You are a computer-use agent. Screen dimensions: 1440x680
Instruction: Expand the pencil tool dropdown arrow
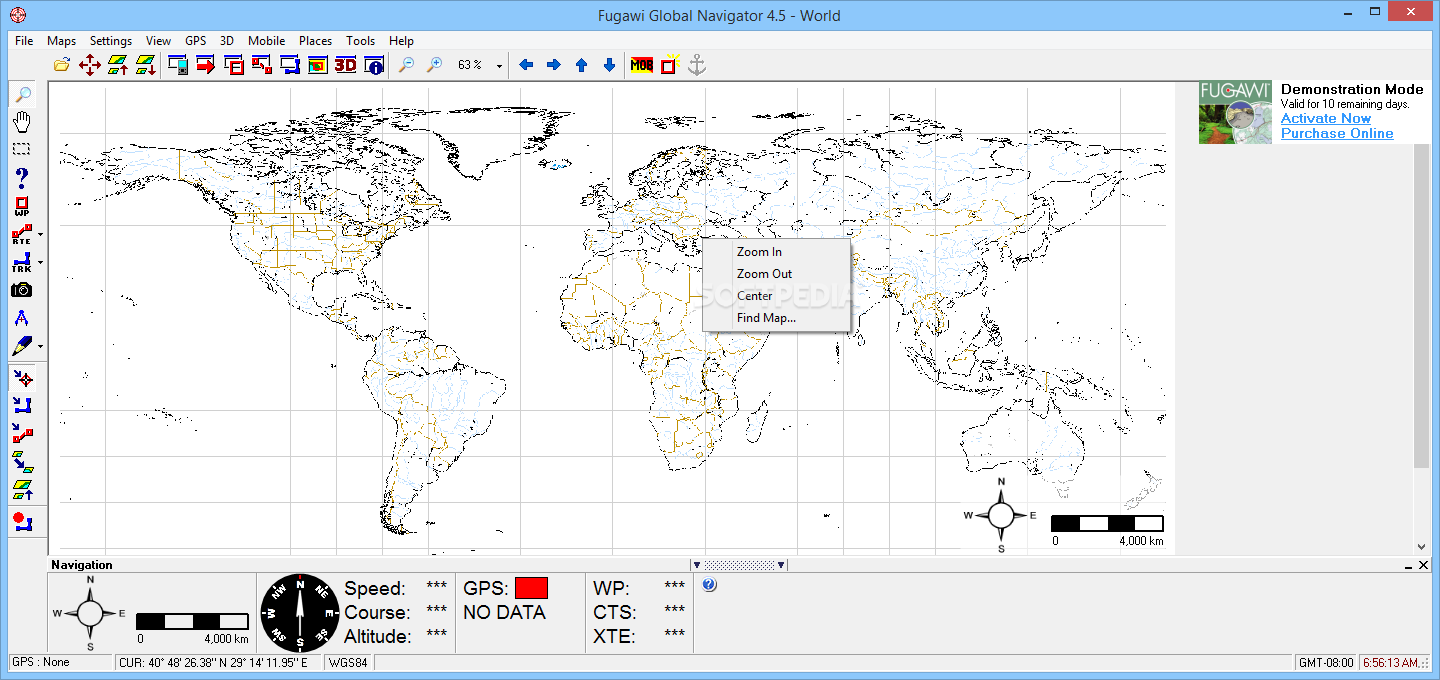click(41, 347)
